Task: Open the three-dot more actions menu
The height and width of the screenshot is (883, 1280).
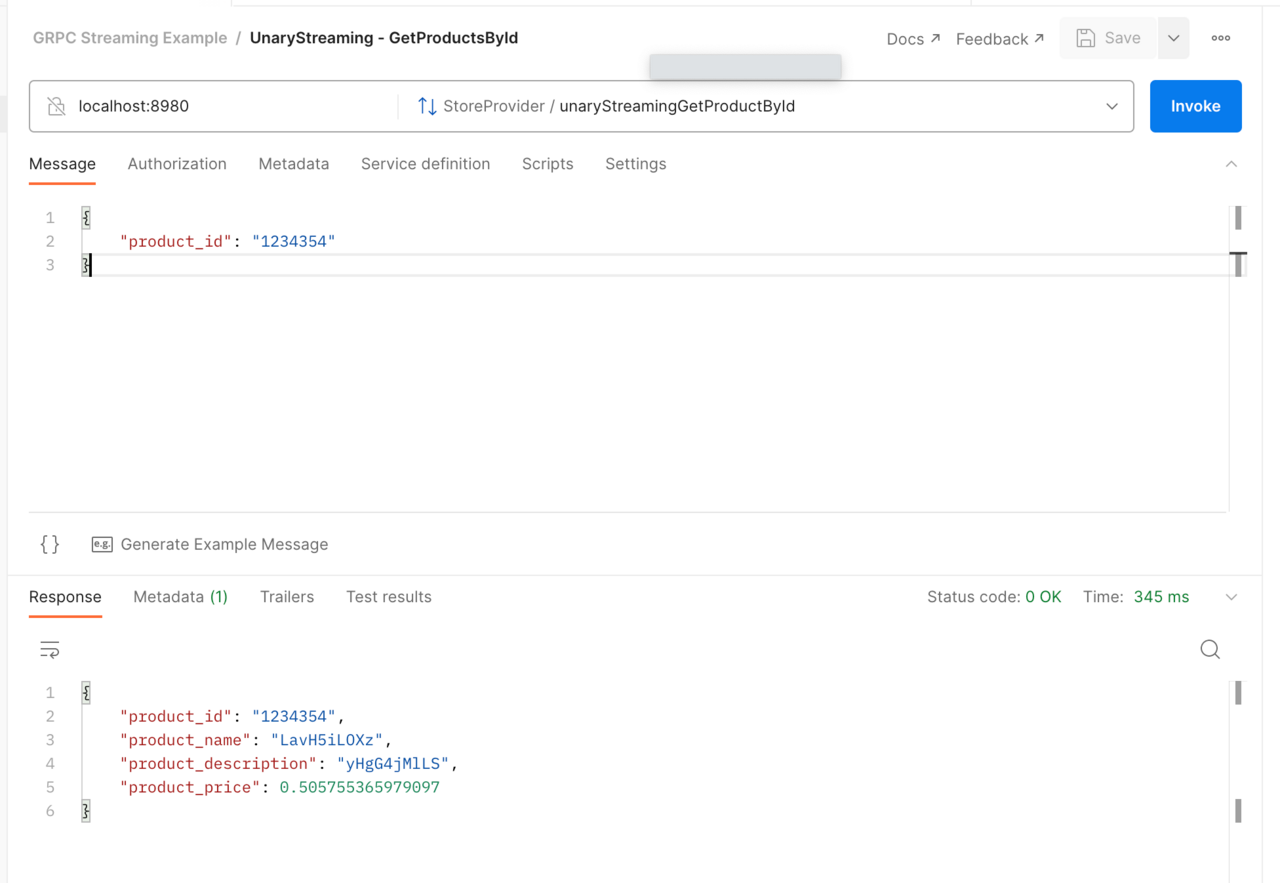Action: coord(1220,38)
